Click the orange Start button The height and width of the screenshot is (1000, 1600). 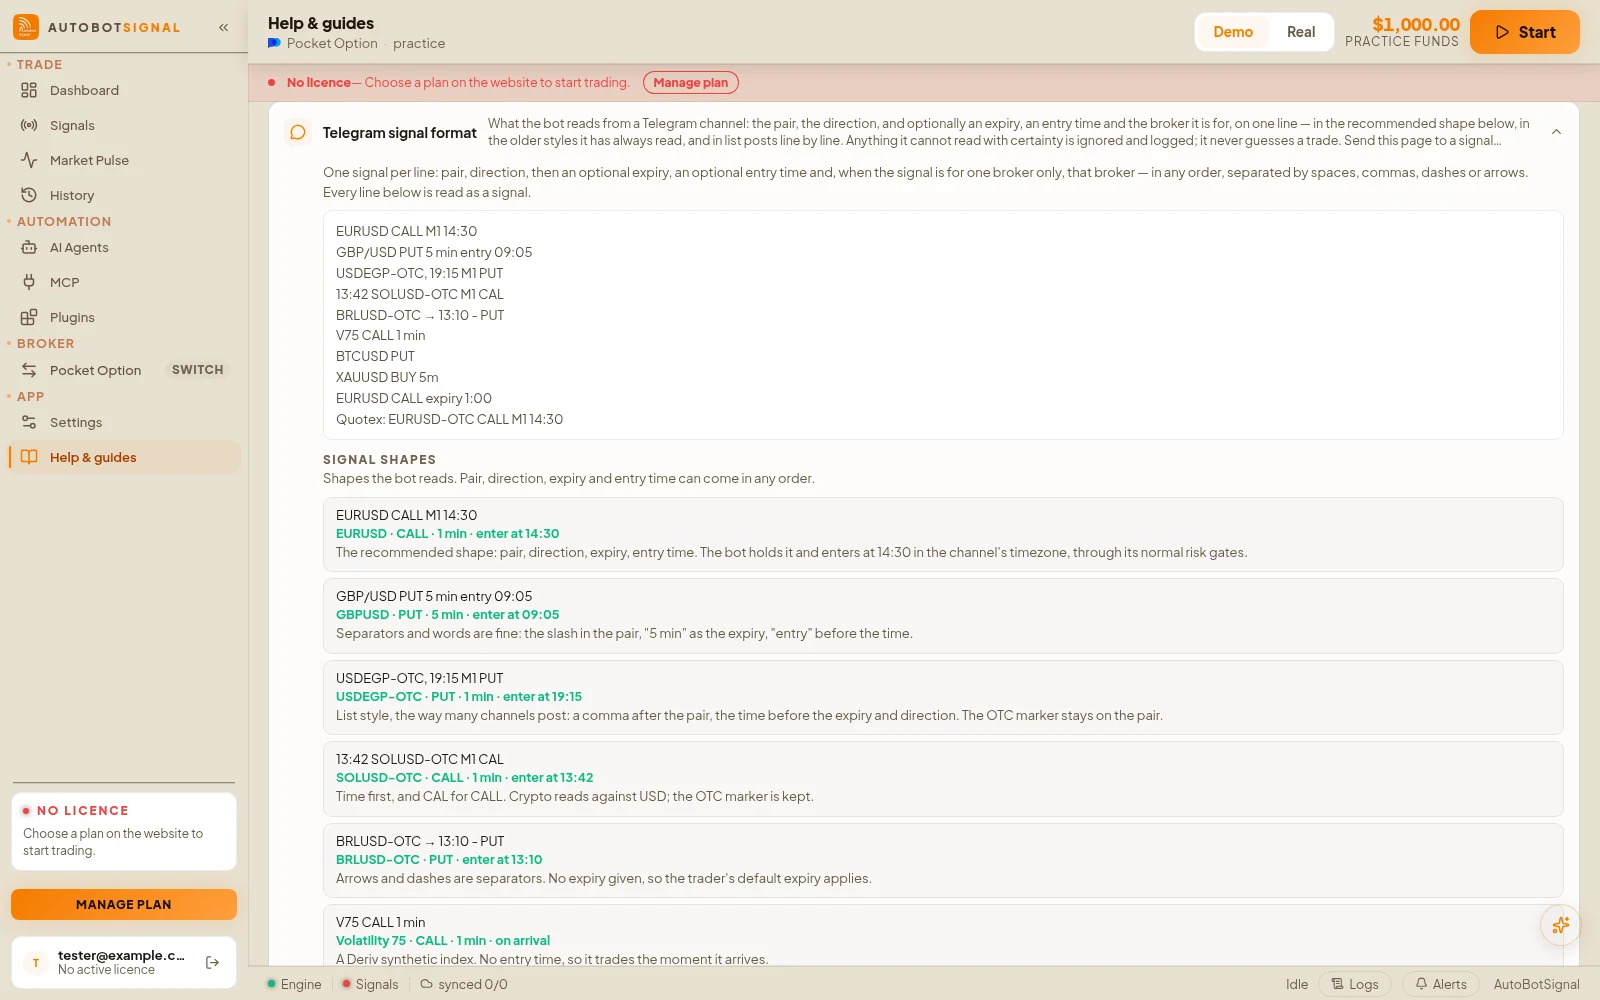tap(1524, 32)
